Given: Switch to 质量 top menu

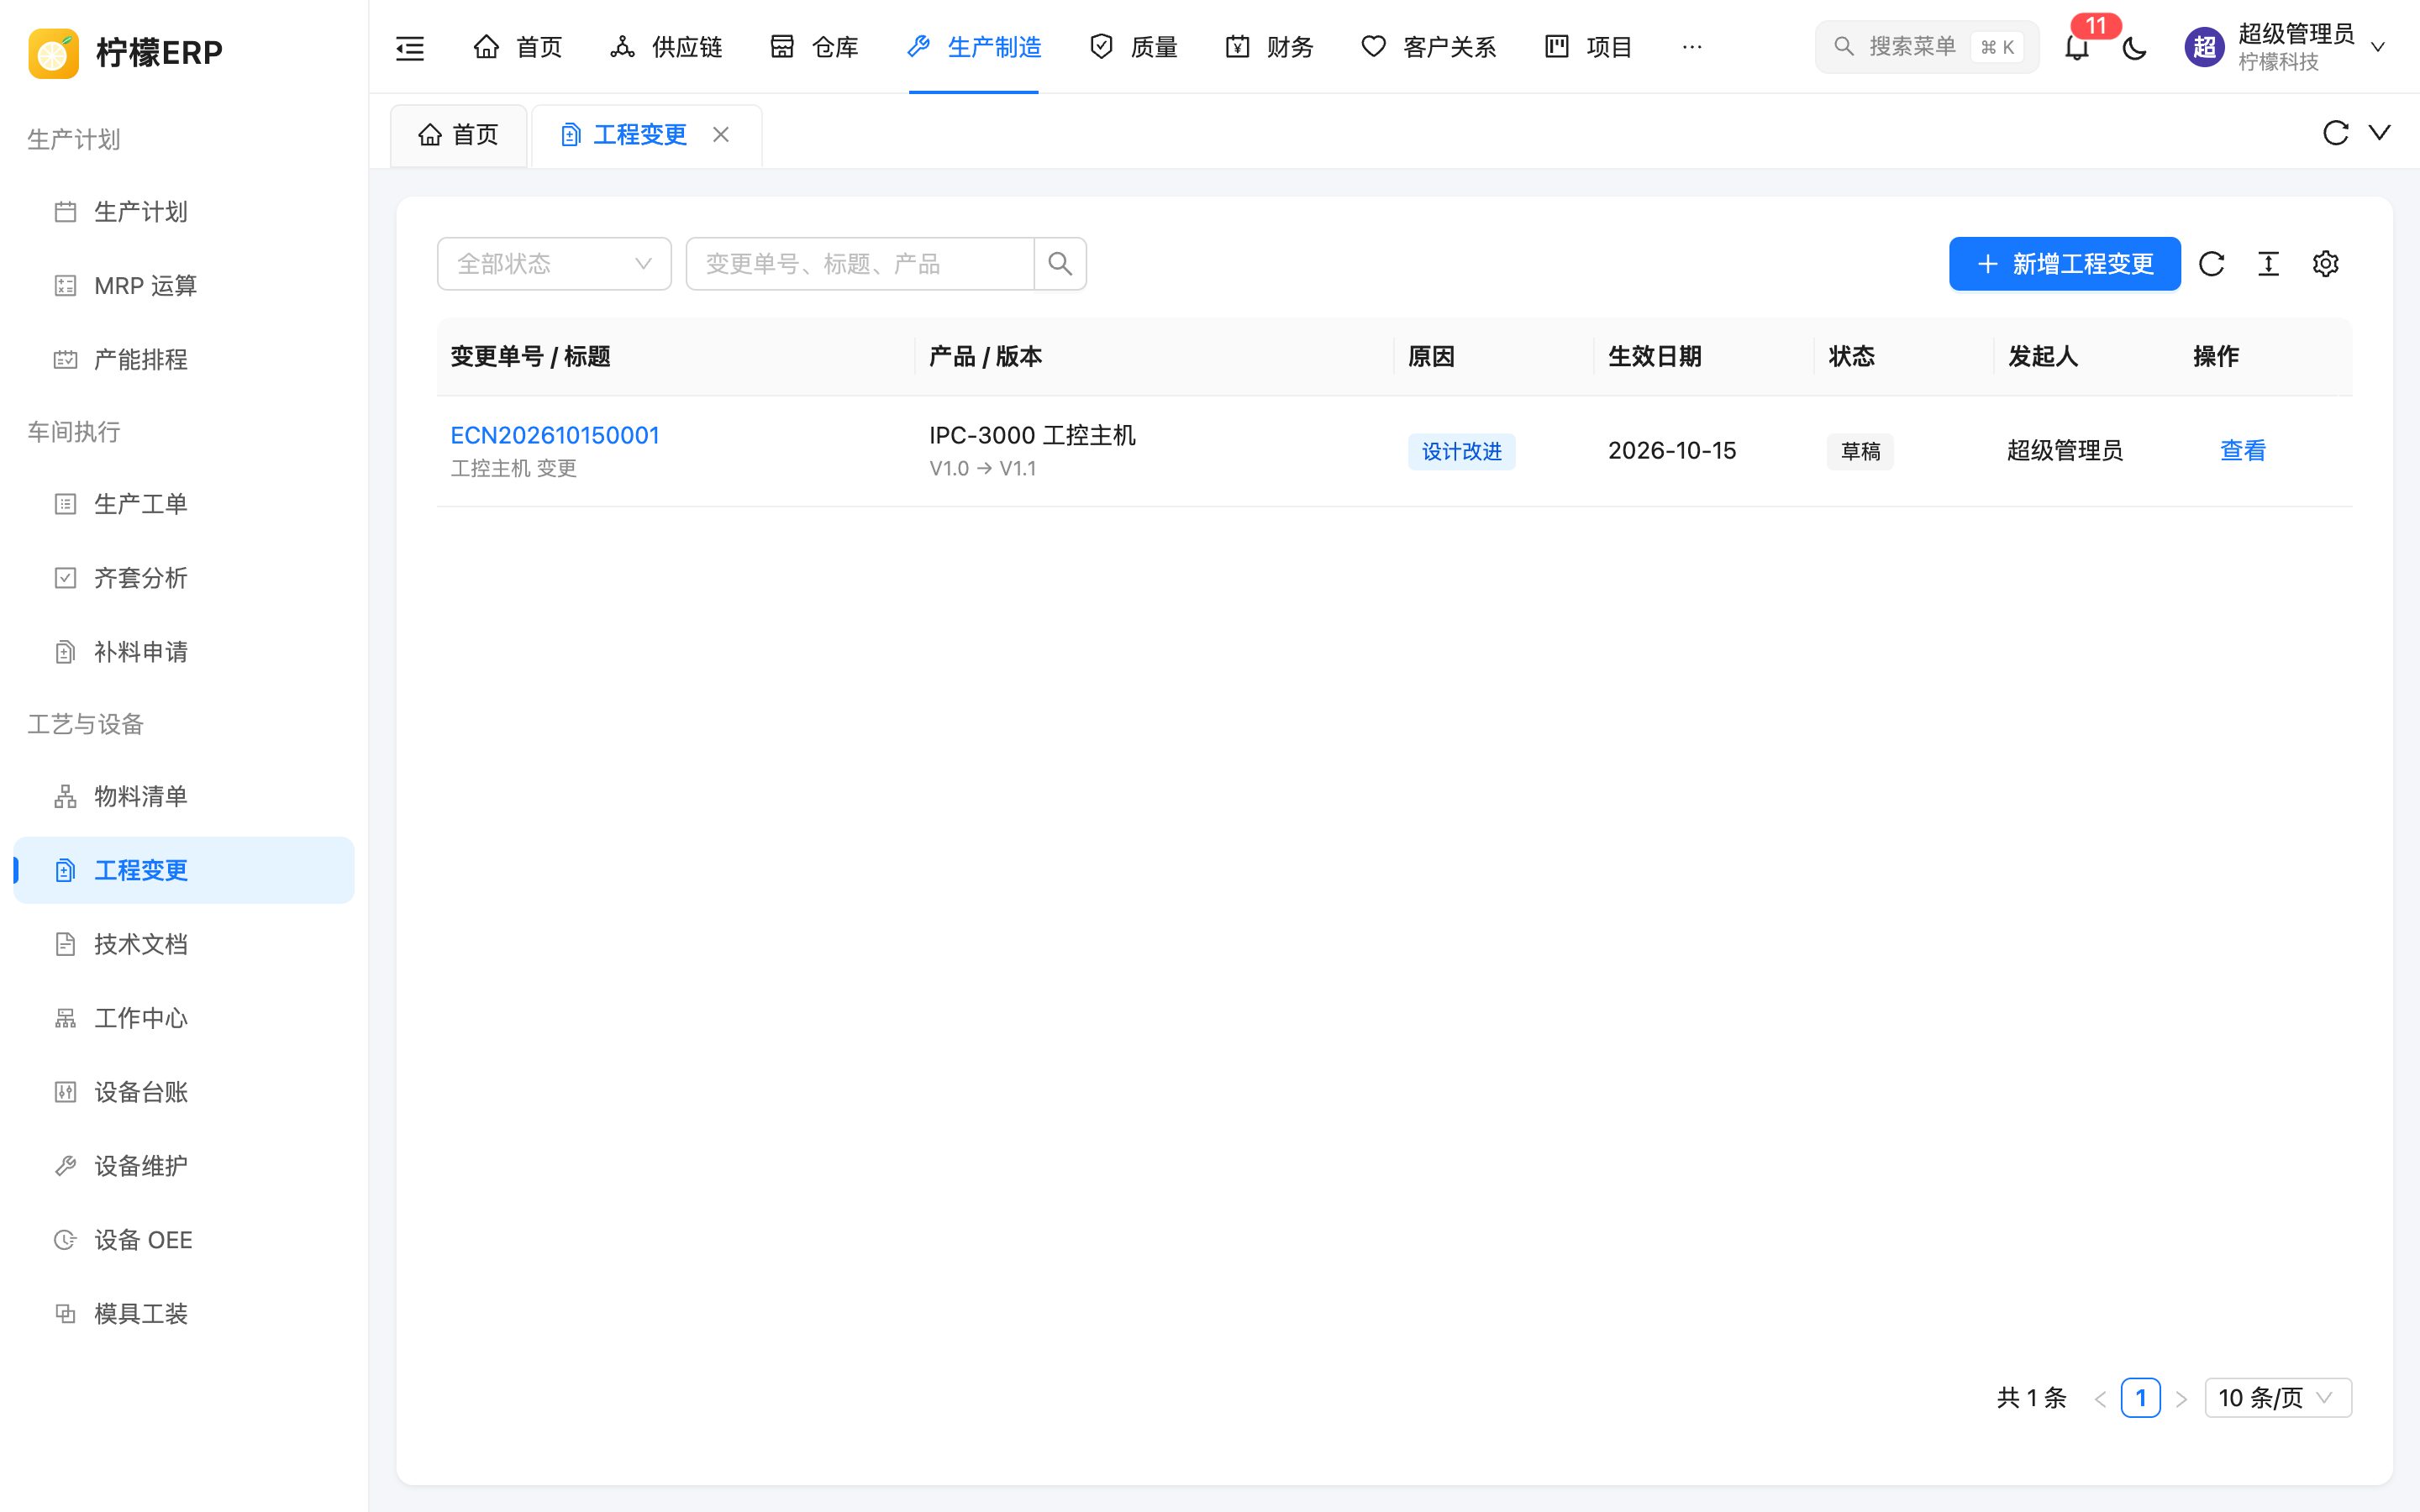Looking at the screenshot, I should (1133, 47).
